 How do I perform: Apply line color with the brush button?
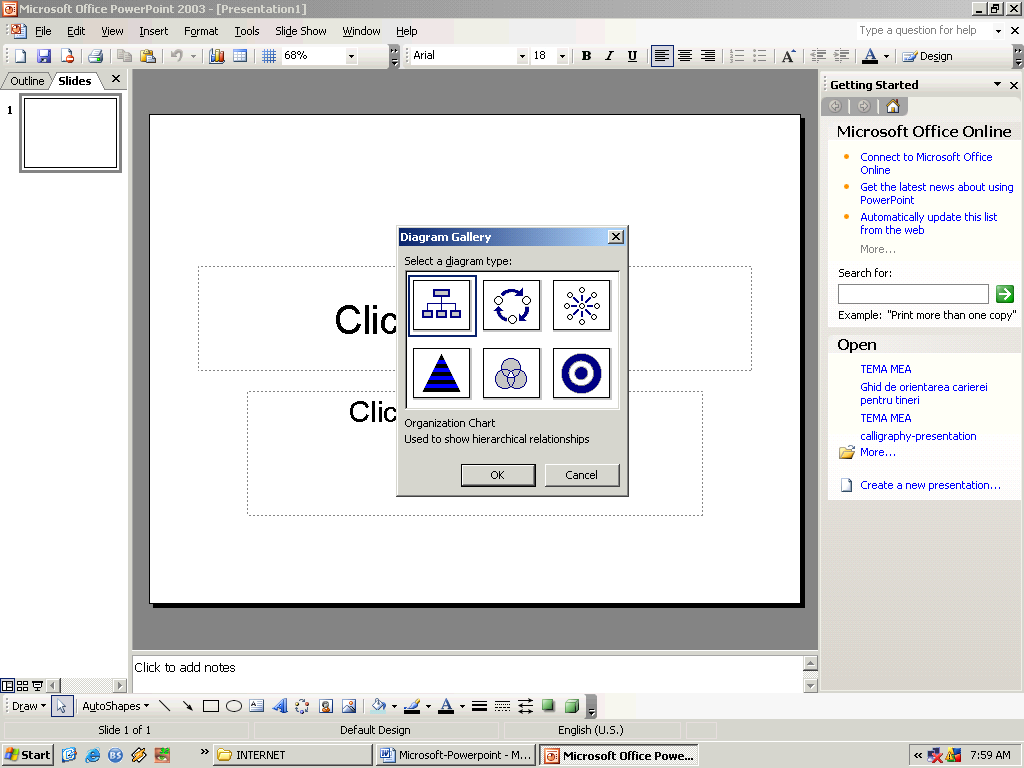[x=412, y=706]
